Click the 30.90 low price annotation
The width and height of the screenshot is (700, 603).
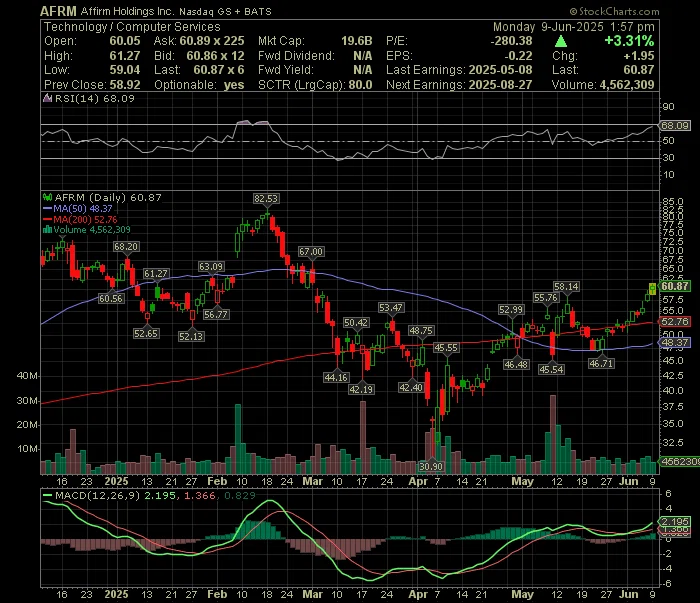click(x=431, y=467)
